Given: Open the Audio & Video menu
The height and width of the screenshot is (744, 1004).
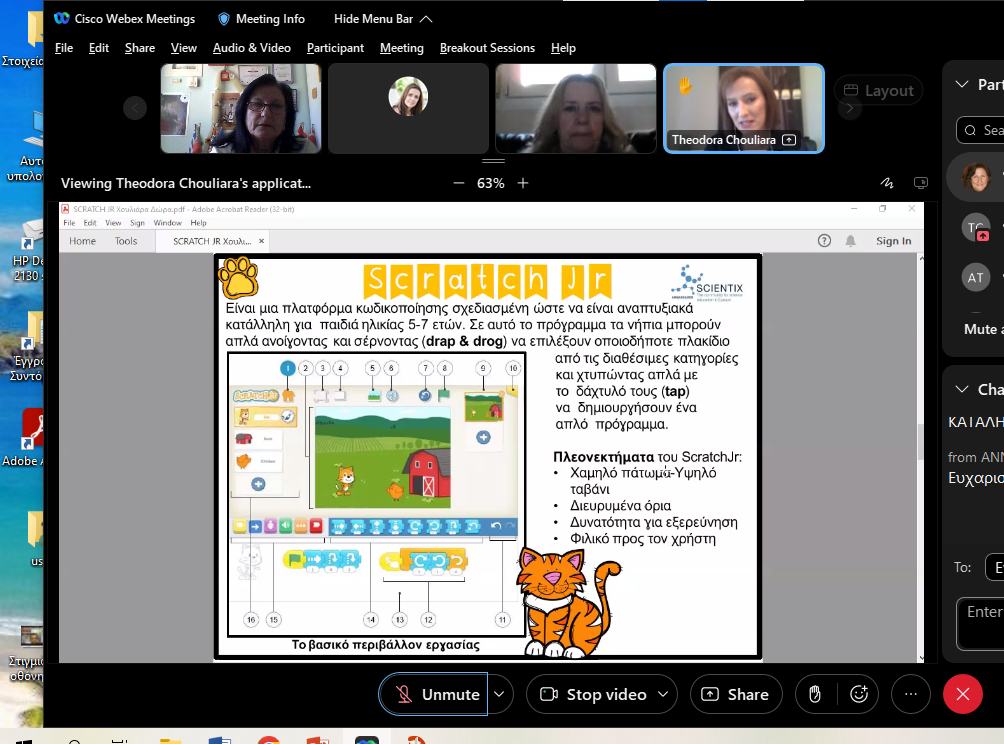Looking at the screenshot, I should click(x=251, y=48).
